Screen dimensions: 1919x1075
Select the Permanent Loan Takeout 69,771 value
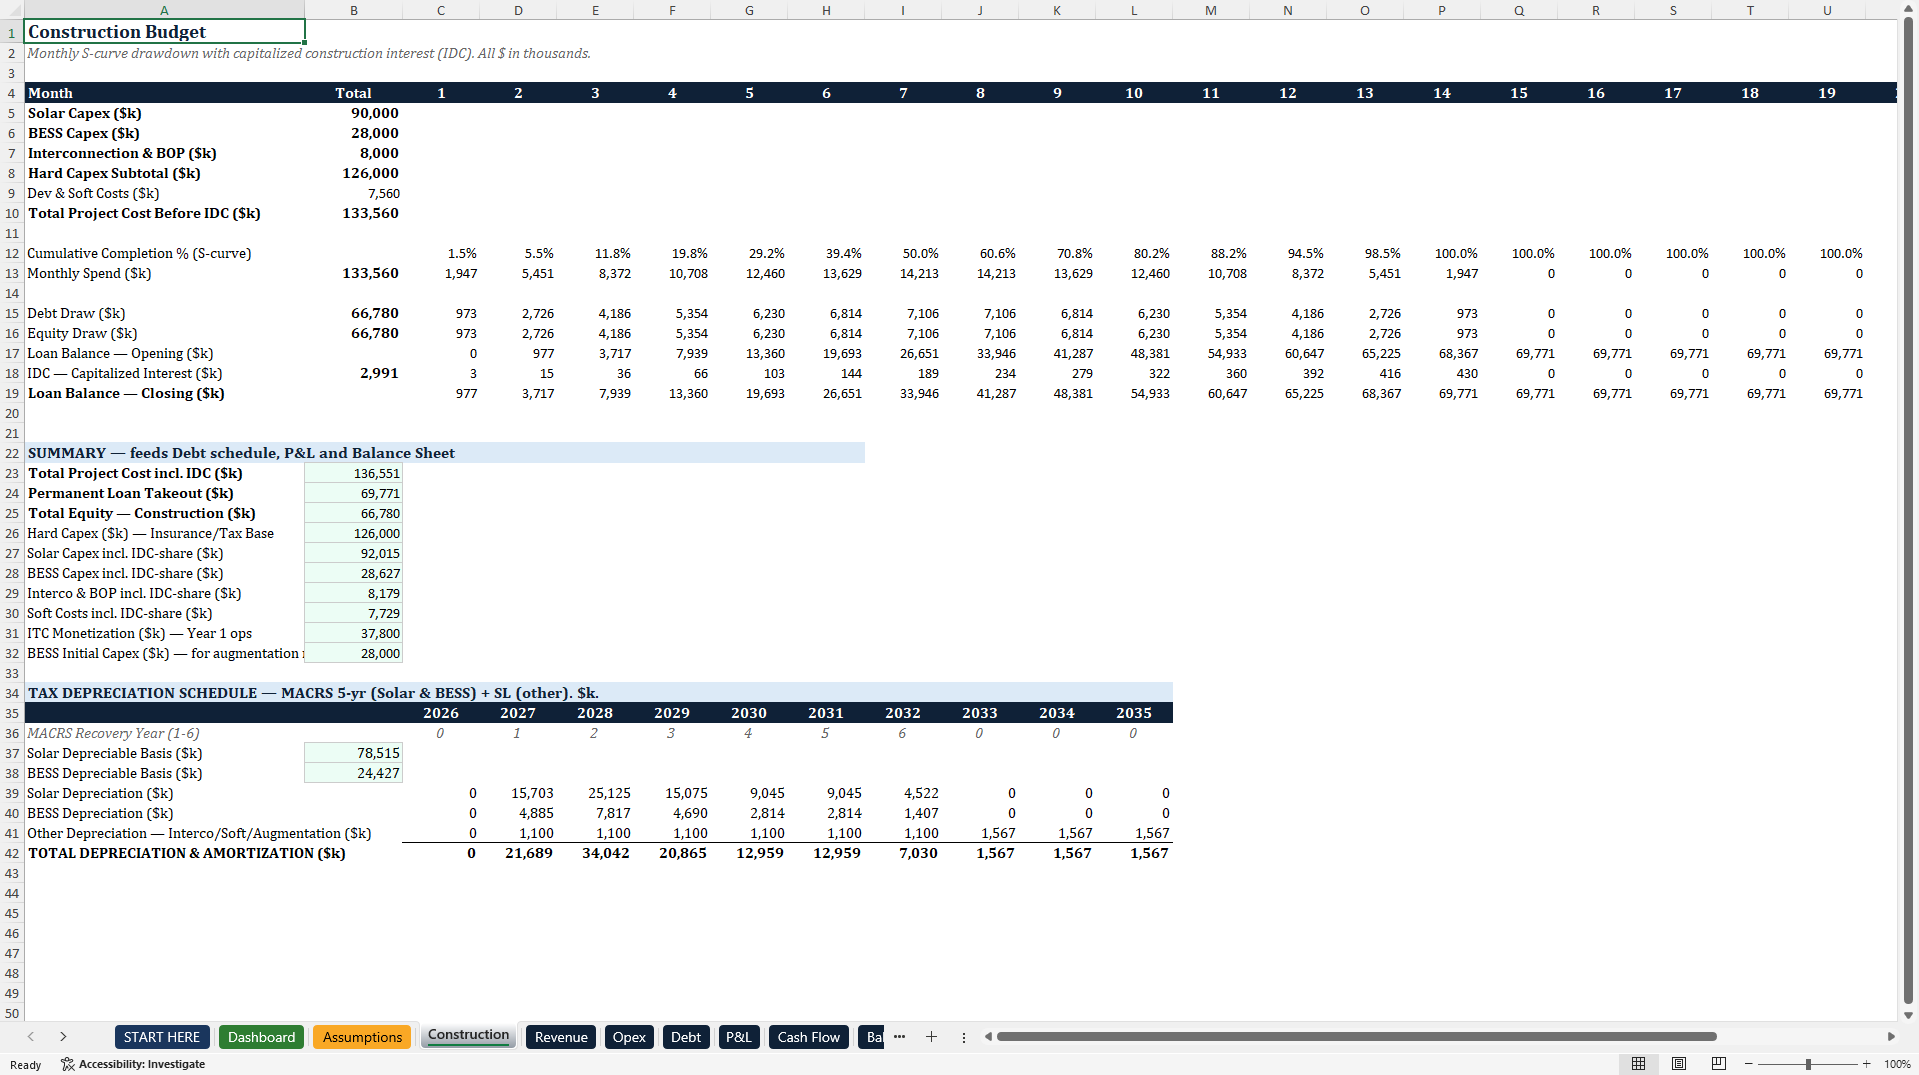coord(353,493)
